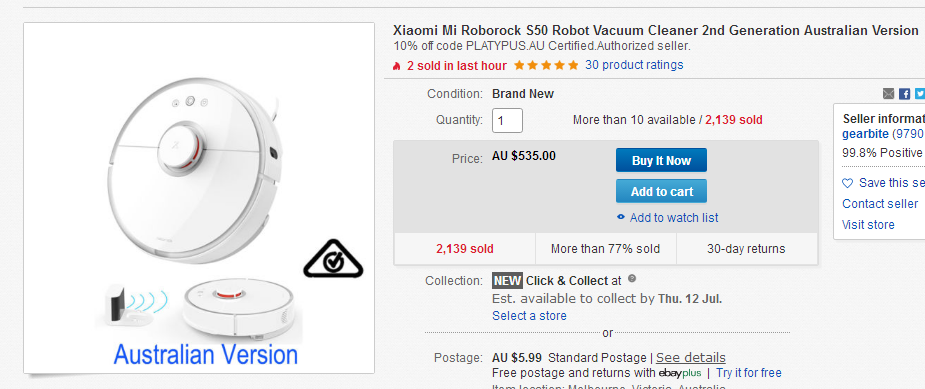Viewport: 925px width, 389px height.
Task: Click the email share icon
Action: point(888,94)
